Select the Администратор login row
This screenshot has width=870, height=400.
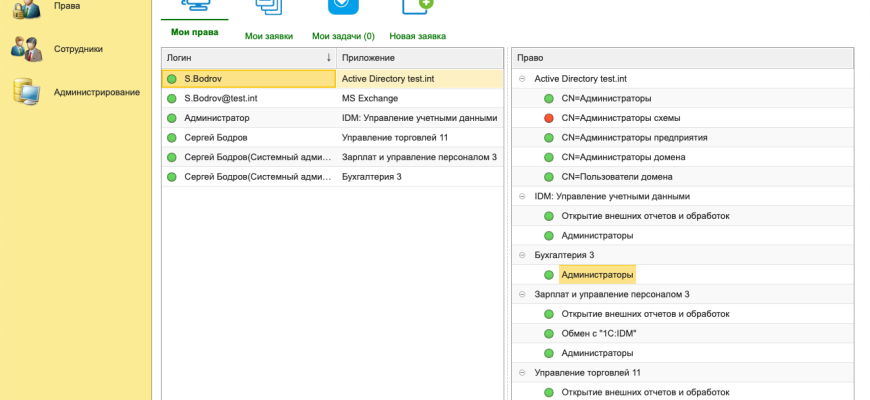pyautogui.click(x=216, y=118)
